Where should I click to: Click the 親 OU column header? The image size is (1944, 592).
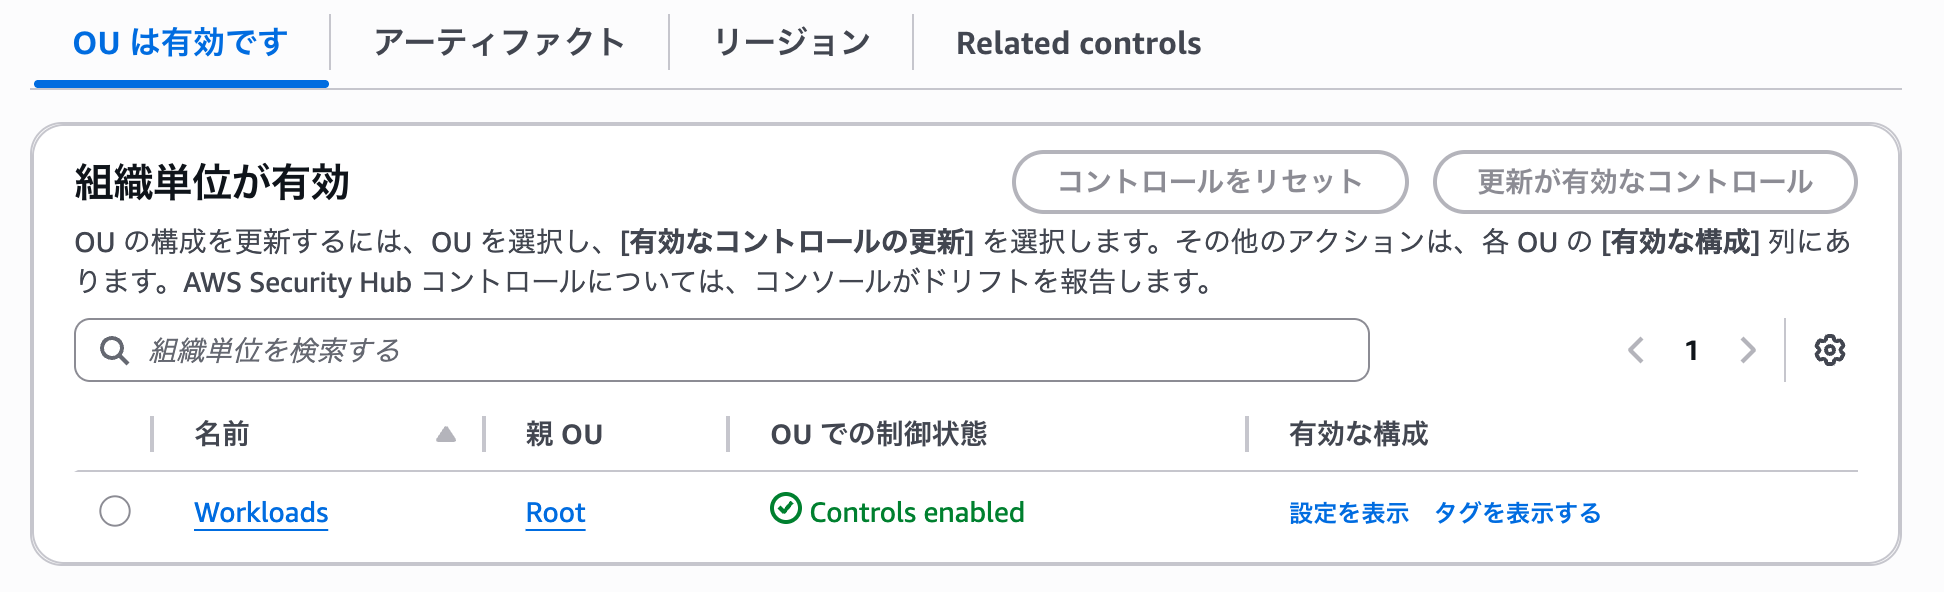click(x=563, y=434)
